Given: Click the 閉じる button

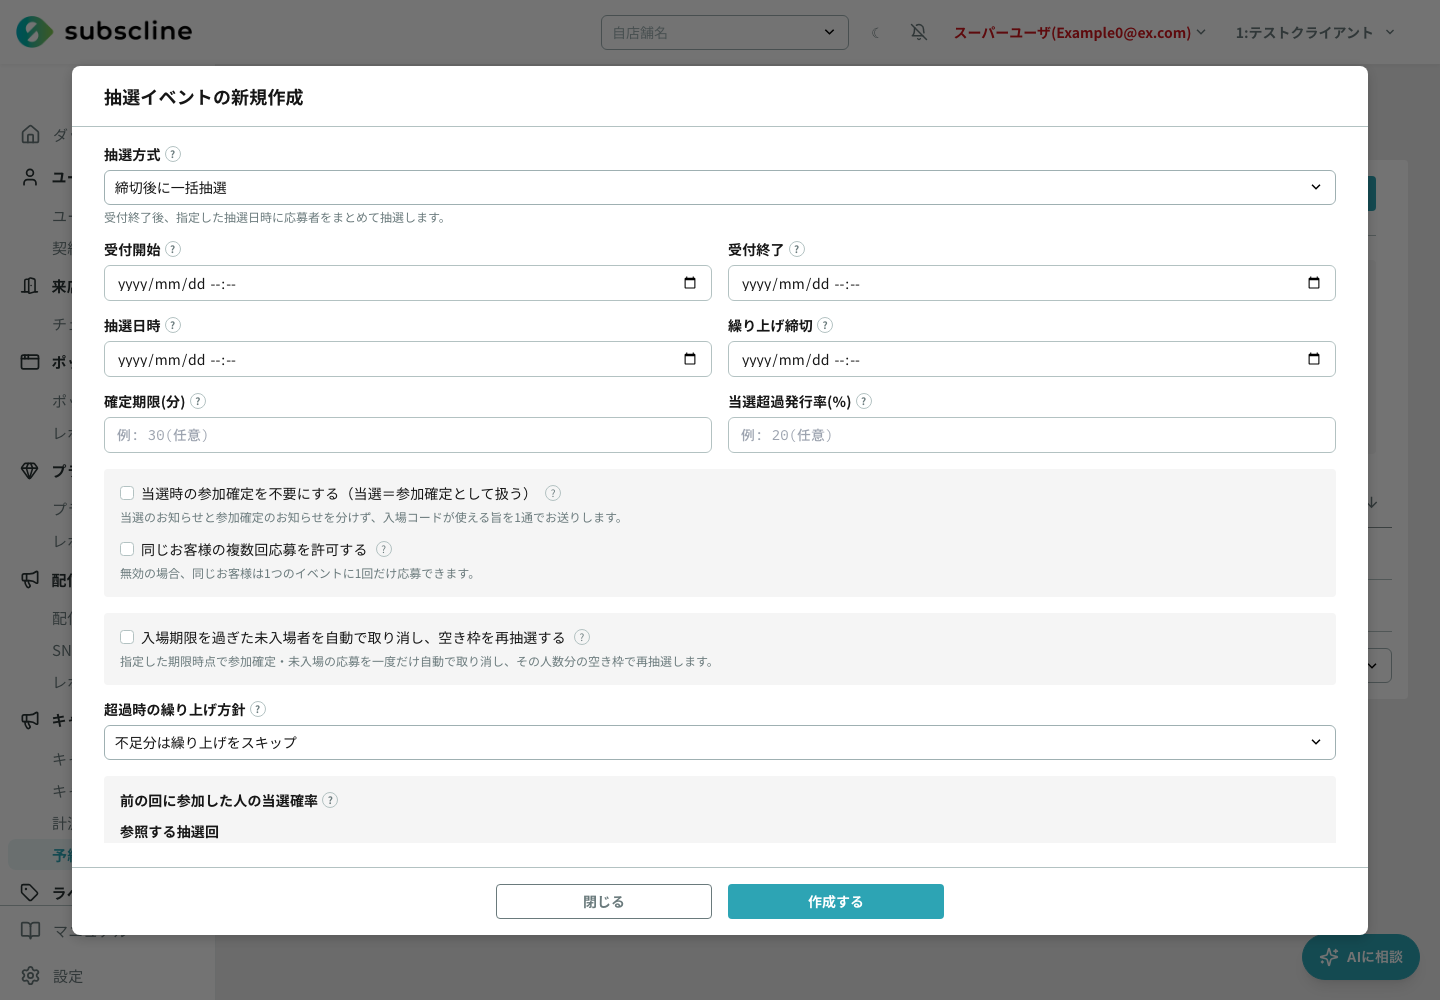Looking at the screenshot, I should (x=604, y=901).
